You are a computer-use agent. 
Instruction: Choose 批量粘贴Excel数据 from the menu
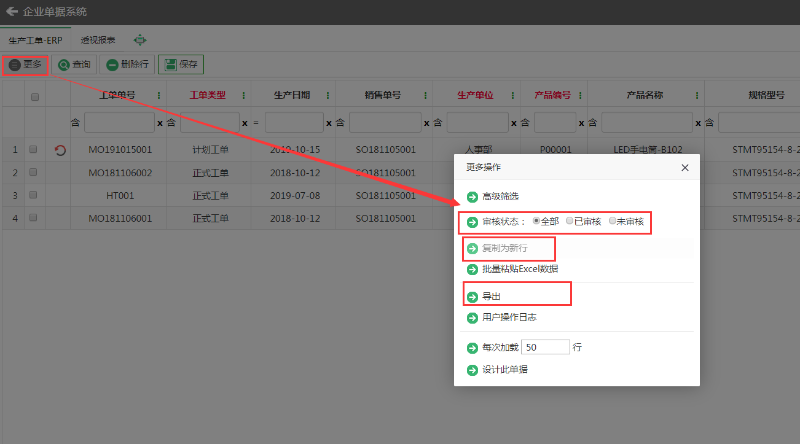pyautogui.click(x=520, y=269)
